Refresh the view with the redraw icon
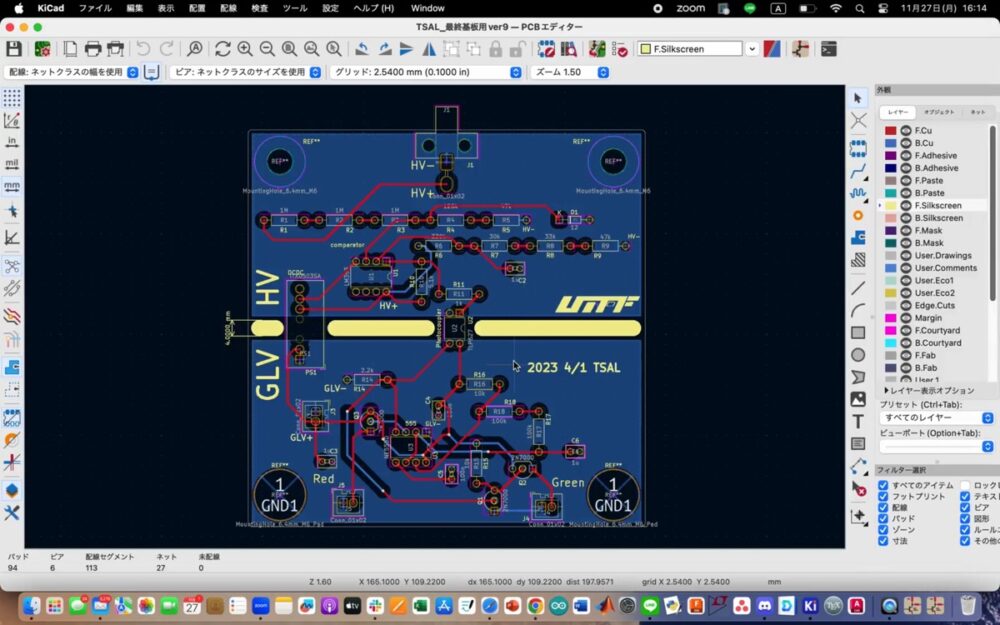 point(222,48)
